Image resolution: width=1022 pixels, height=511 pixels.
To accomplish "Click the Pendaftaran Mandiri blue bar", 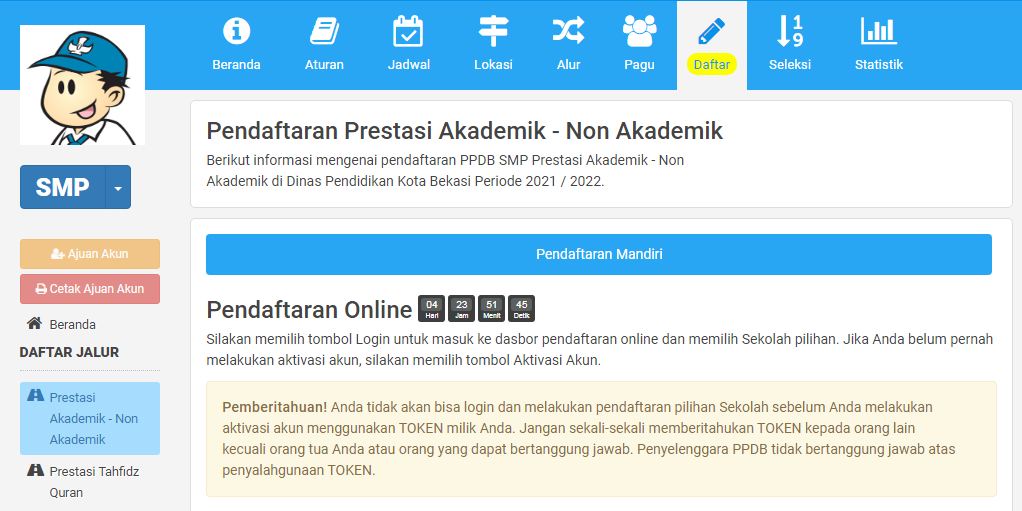I will click(598, 254).
